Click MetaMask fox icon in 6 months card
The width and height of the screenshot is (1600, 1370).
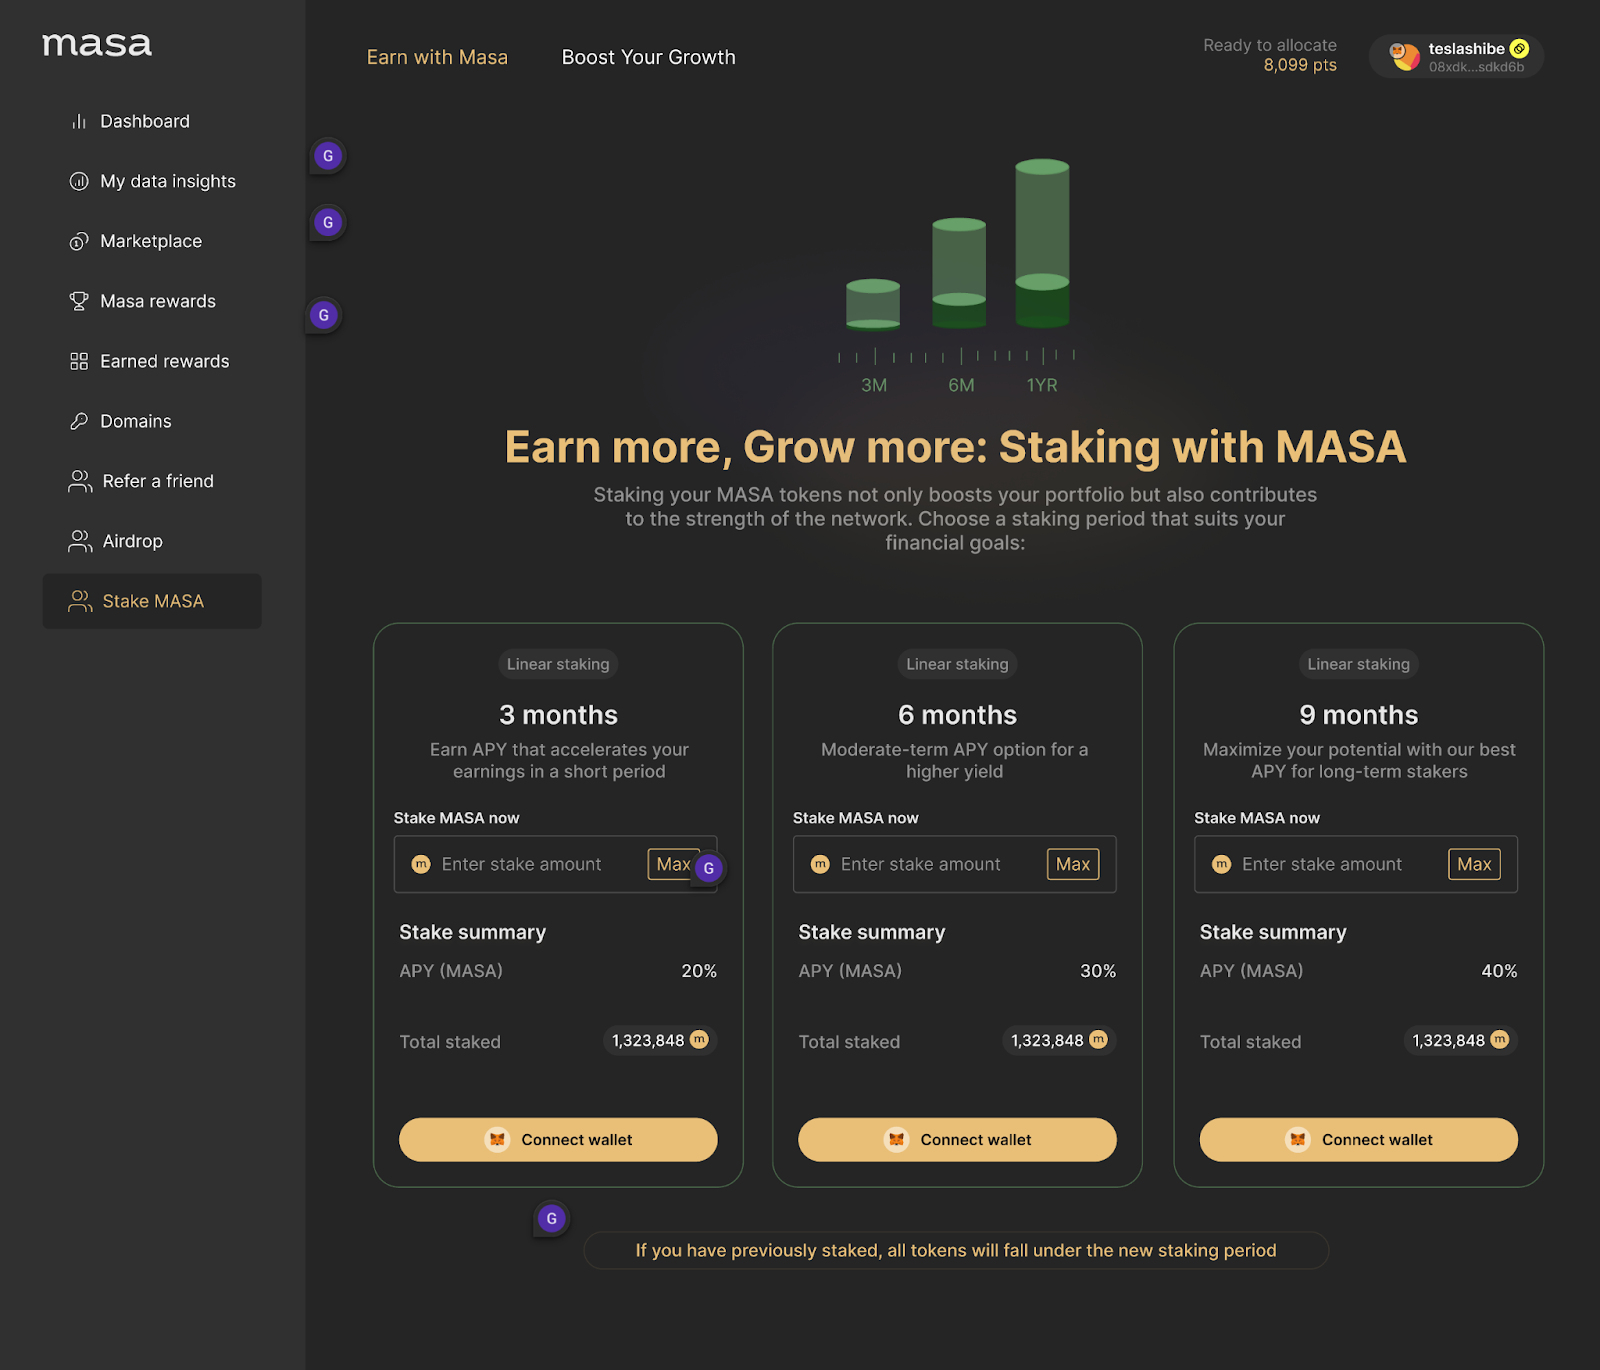(x=897, y=1140)
